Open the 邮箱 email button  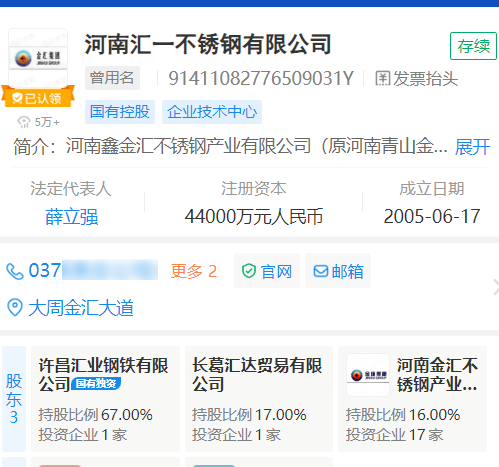(x=338, y=271)
